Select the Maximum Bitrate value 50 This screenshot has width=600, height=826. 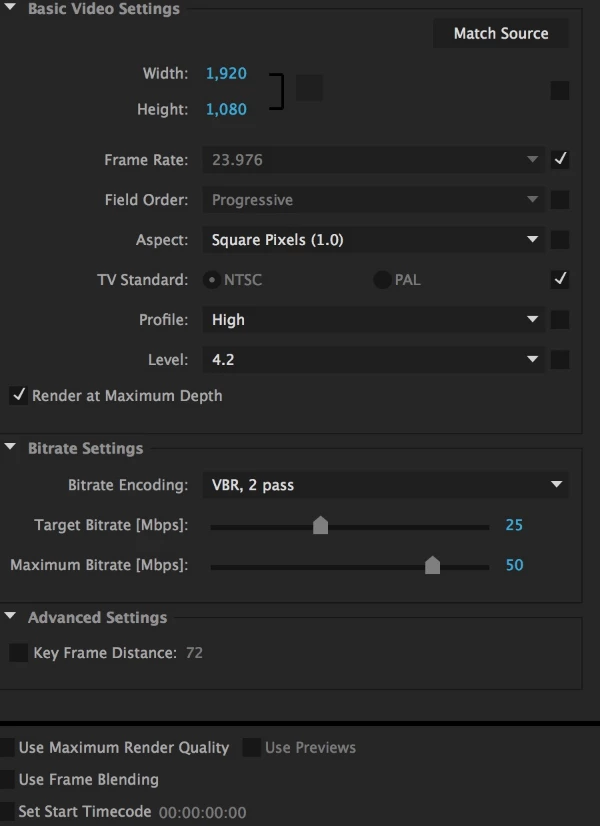[514, 565]
